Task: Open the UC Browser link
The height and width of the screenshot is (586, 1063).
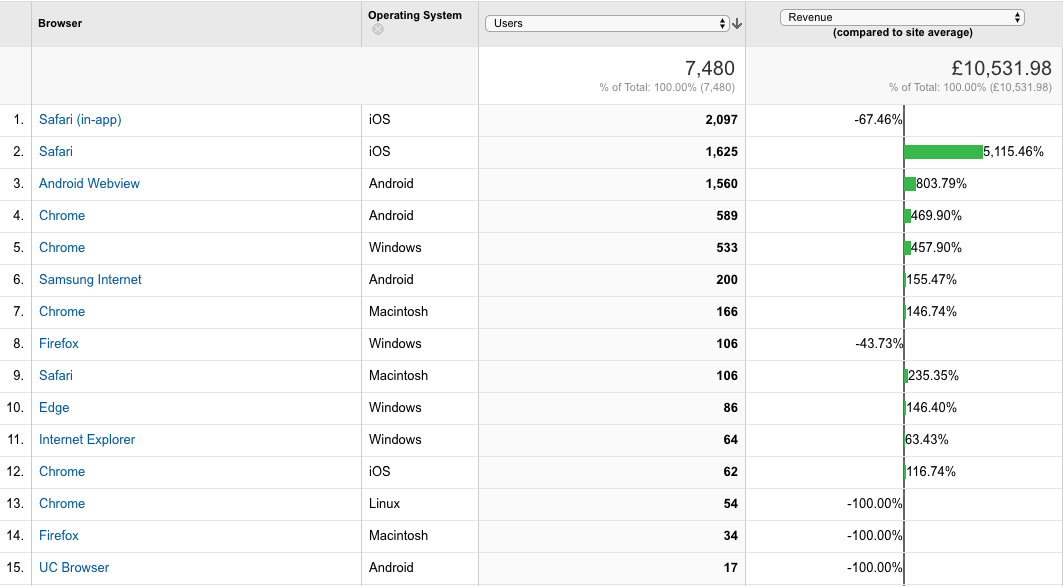Action: tap(74, 567)
